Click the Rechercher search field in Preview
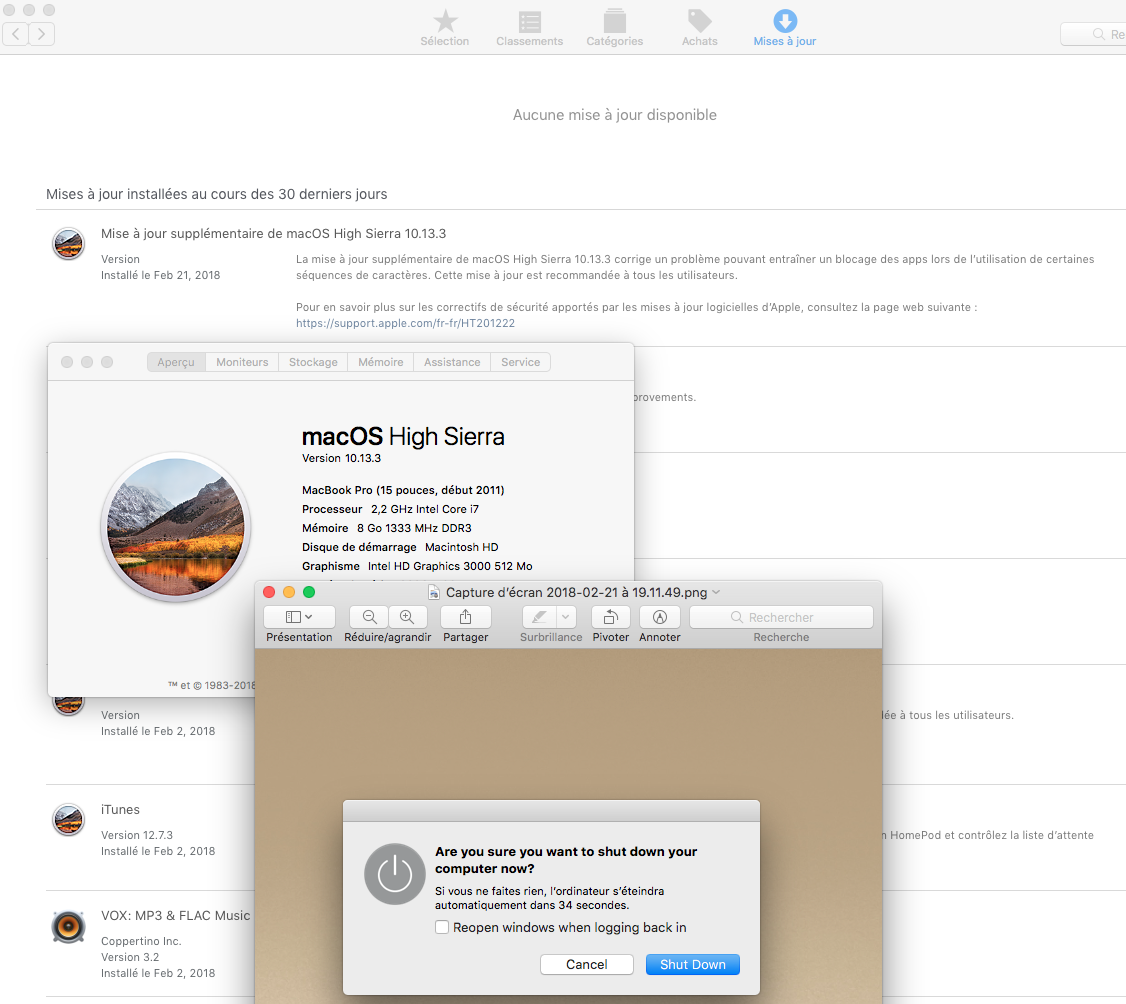 (781, 617)
